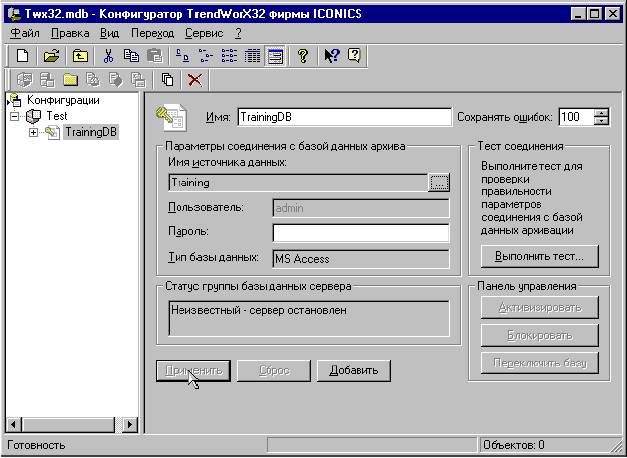Click the yellow New folder icon

click(x=70, y=80)
